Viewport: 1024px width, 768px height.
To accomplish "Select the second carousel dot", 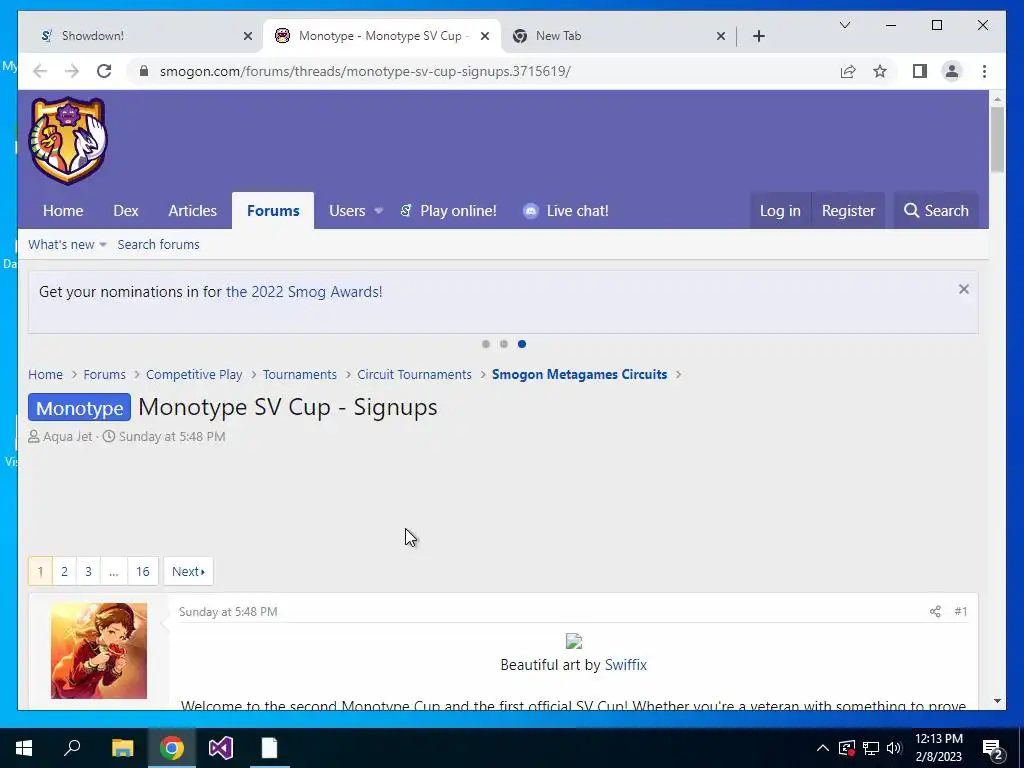I will coord(504,344).
